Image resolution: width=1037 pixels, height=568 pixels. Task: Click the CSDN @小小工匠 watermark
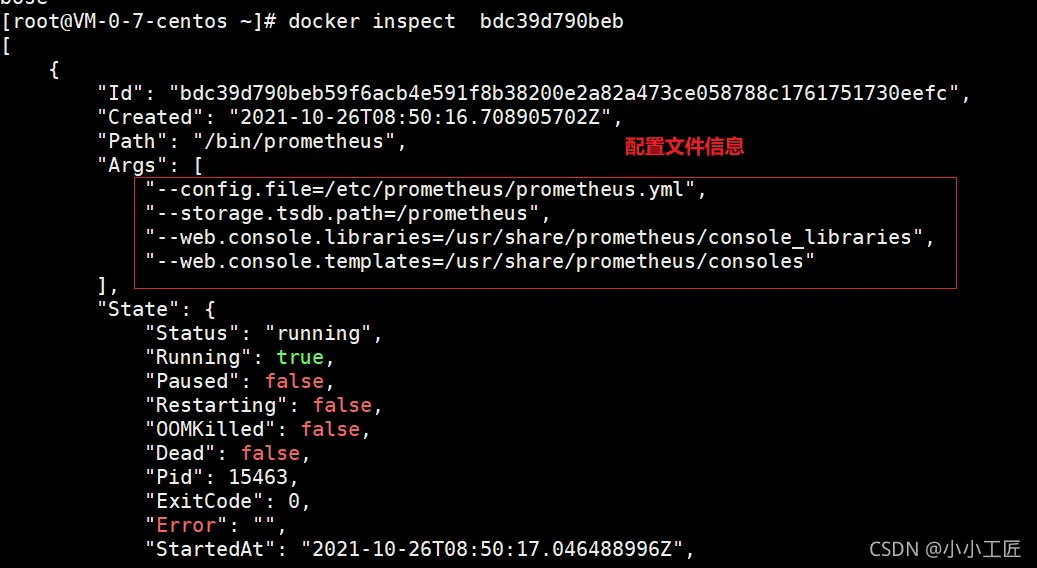(x=945, y=548)
